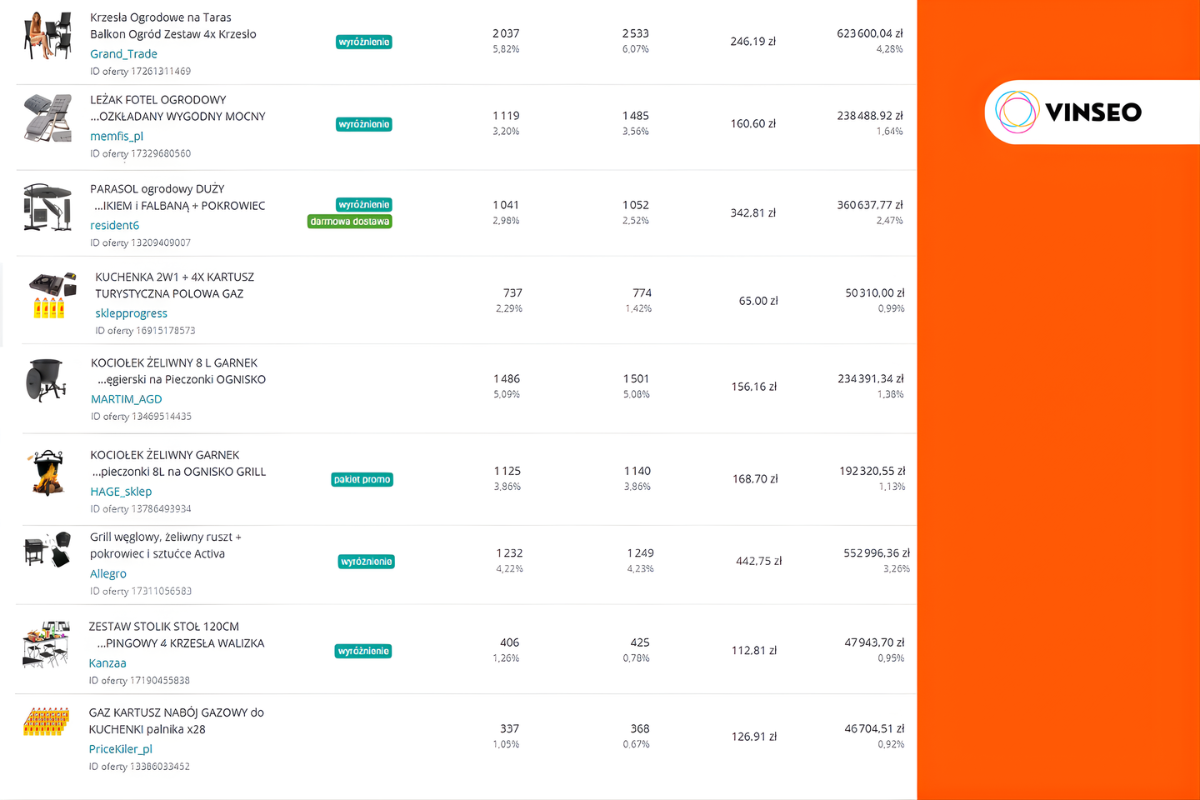Open offer title LEŻAK FOTEL OGRODOWY

[178, 108]
